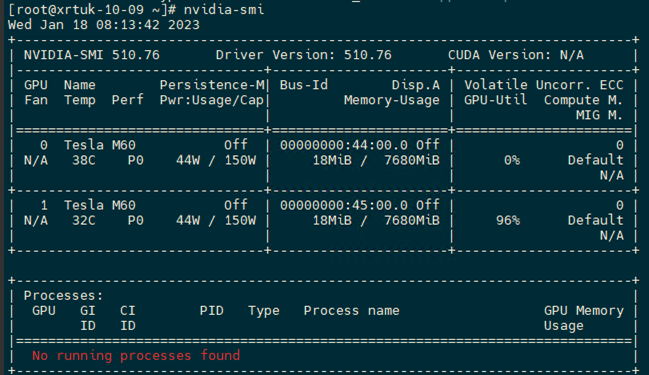Click the Volatile Uncorr. ECC header
The image size is (649, 375).
pyautogui.click(x=543, y=85)
